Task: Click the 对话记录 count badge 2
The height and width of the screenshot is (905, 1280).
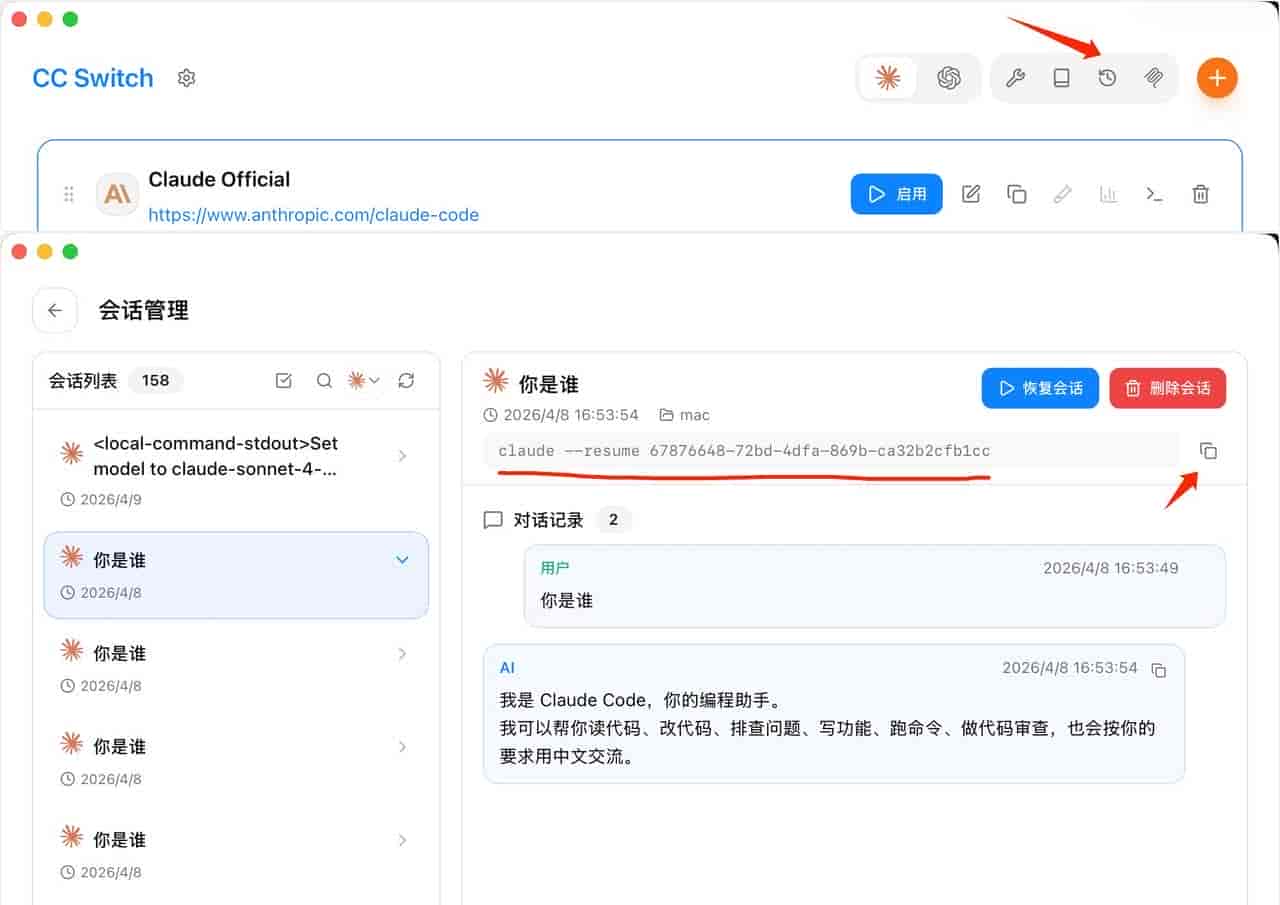Action: pos(613,520)
